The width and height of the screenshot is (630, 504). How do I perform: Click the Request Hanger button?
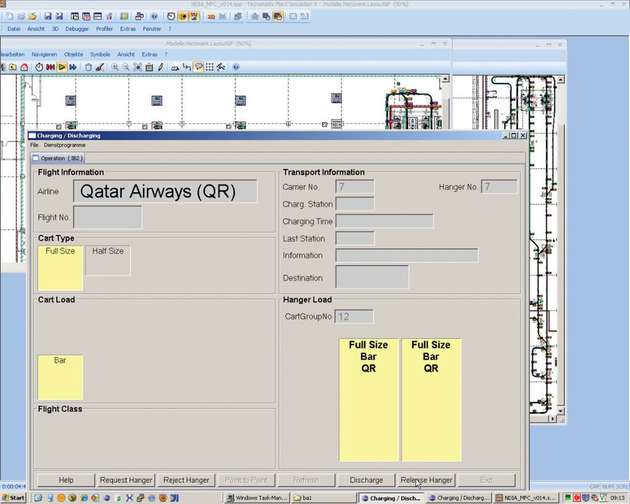[126, 480]
